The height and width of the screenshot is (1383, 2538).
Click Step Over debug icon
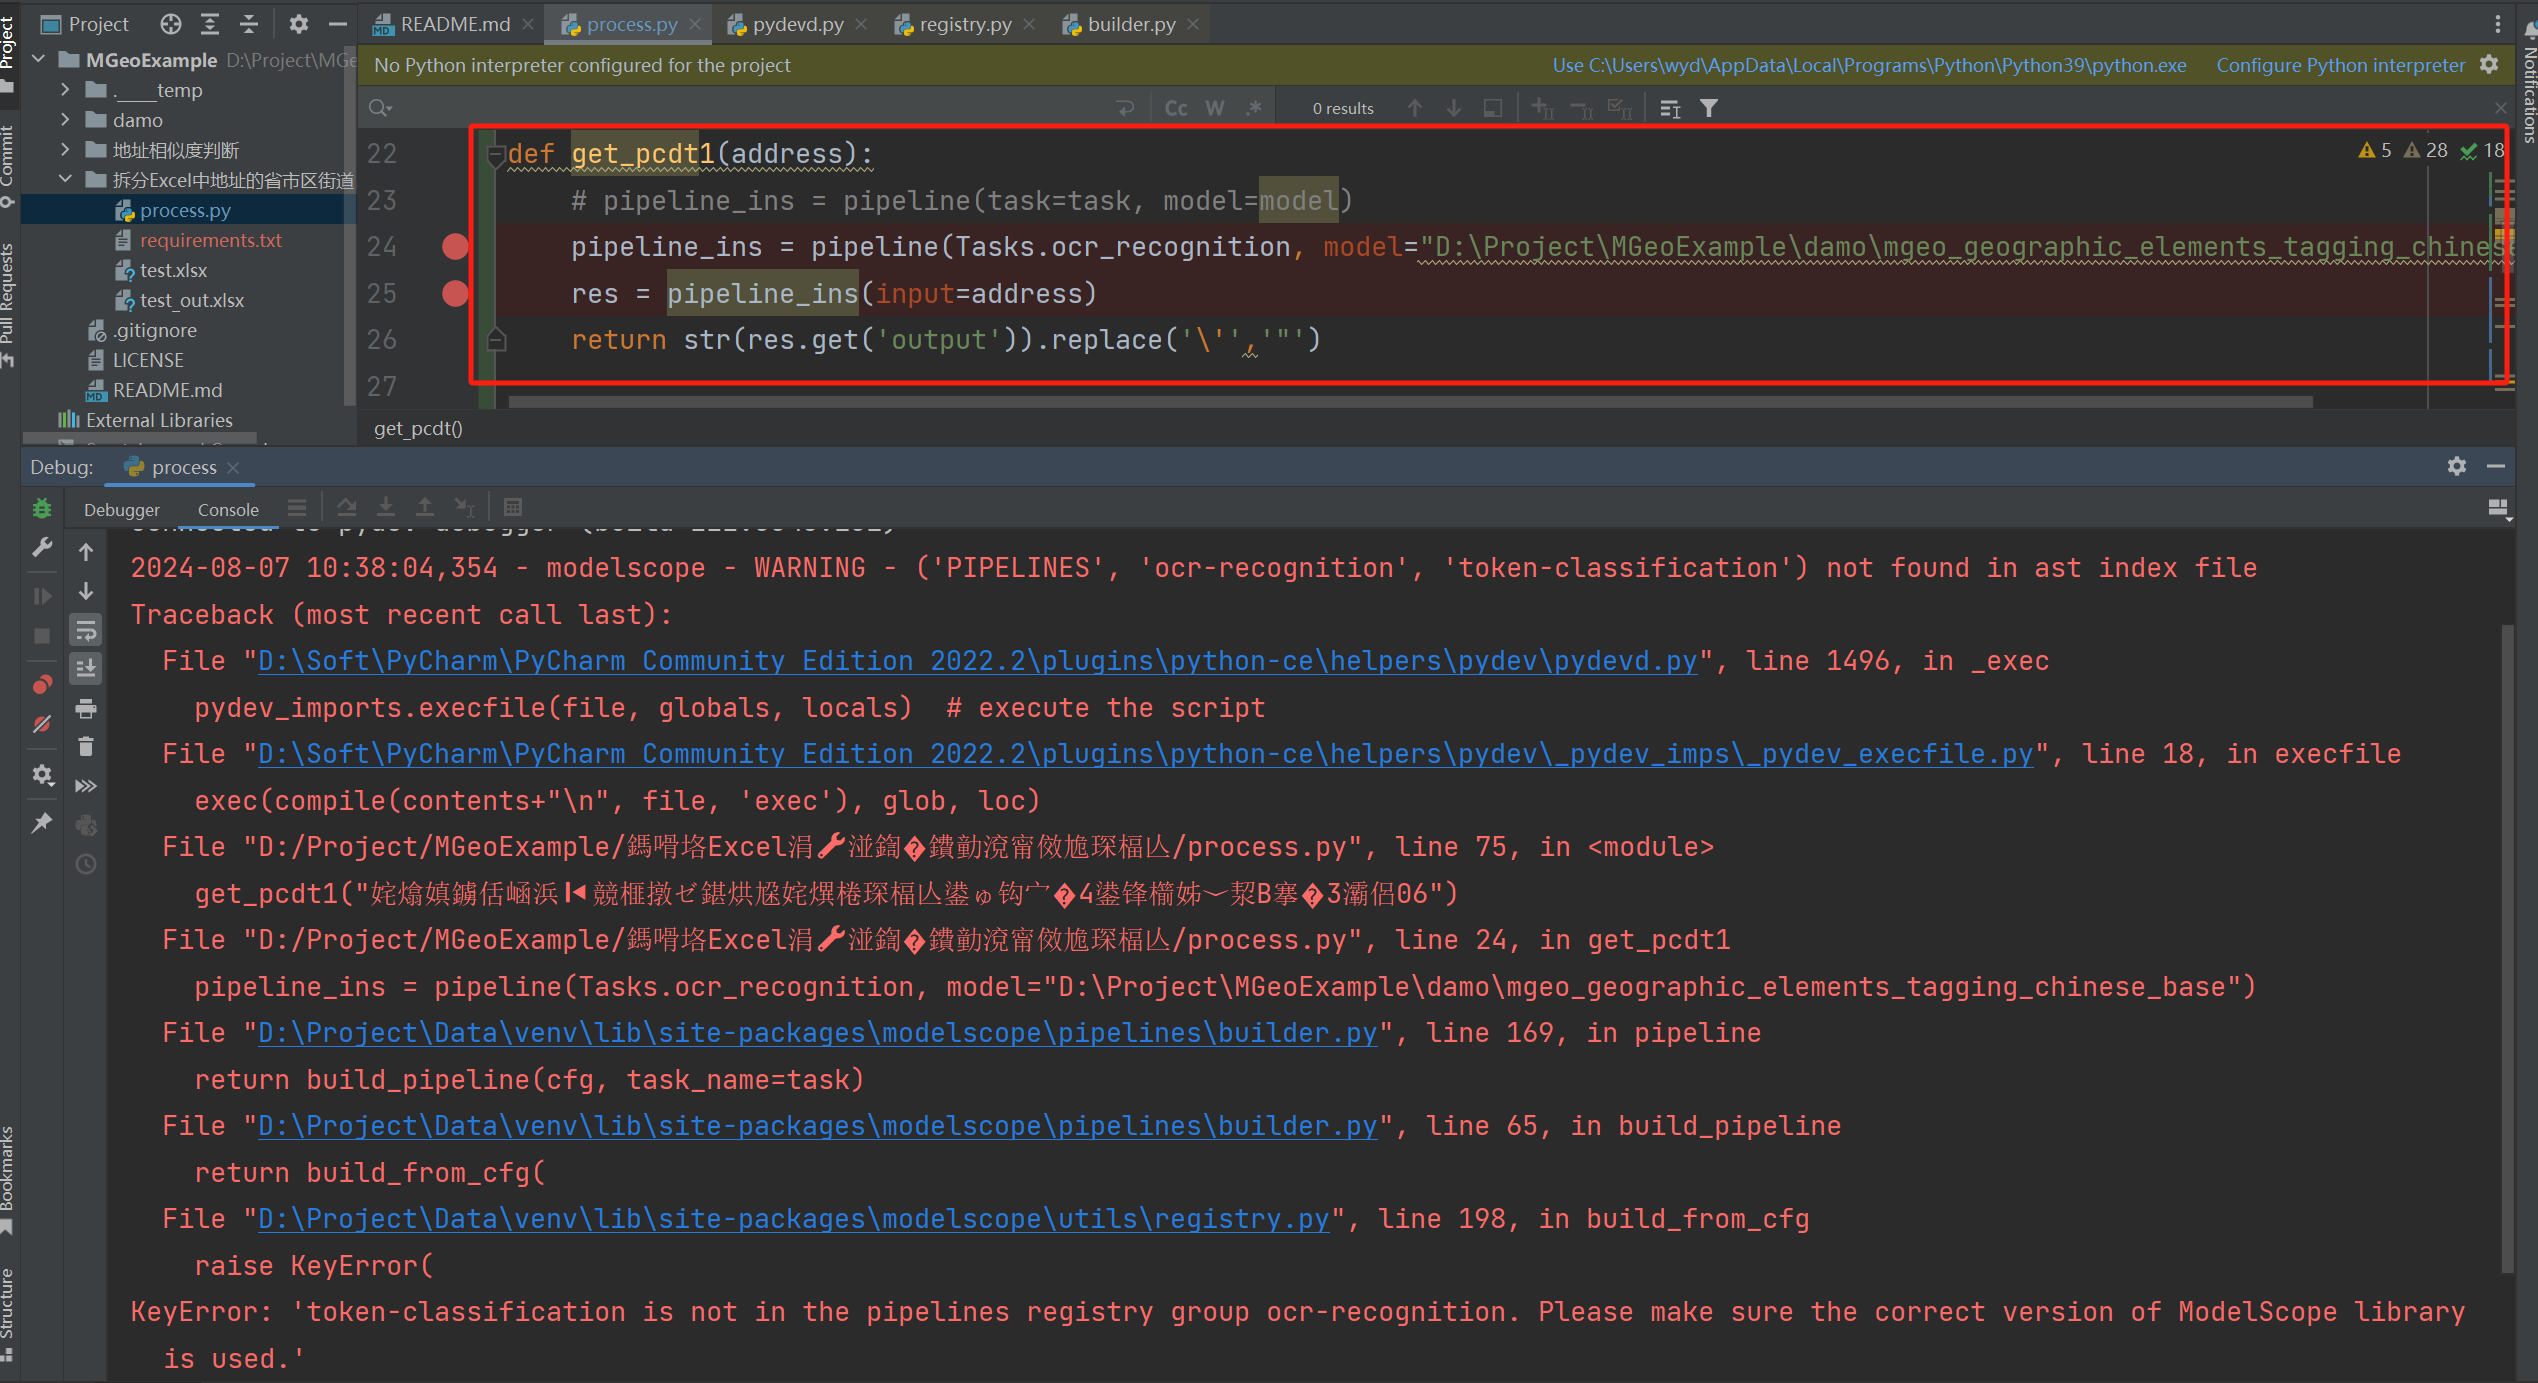click(347, 507)
